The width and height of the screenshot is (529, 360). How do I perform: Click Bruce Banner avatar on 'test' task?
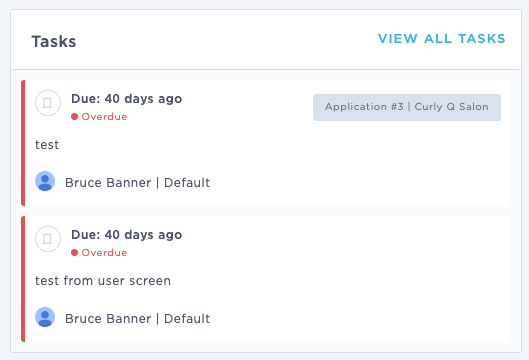coord(45,181)
